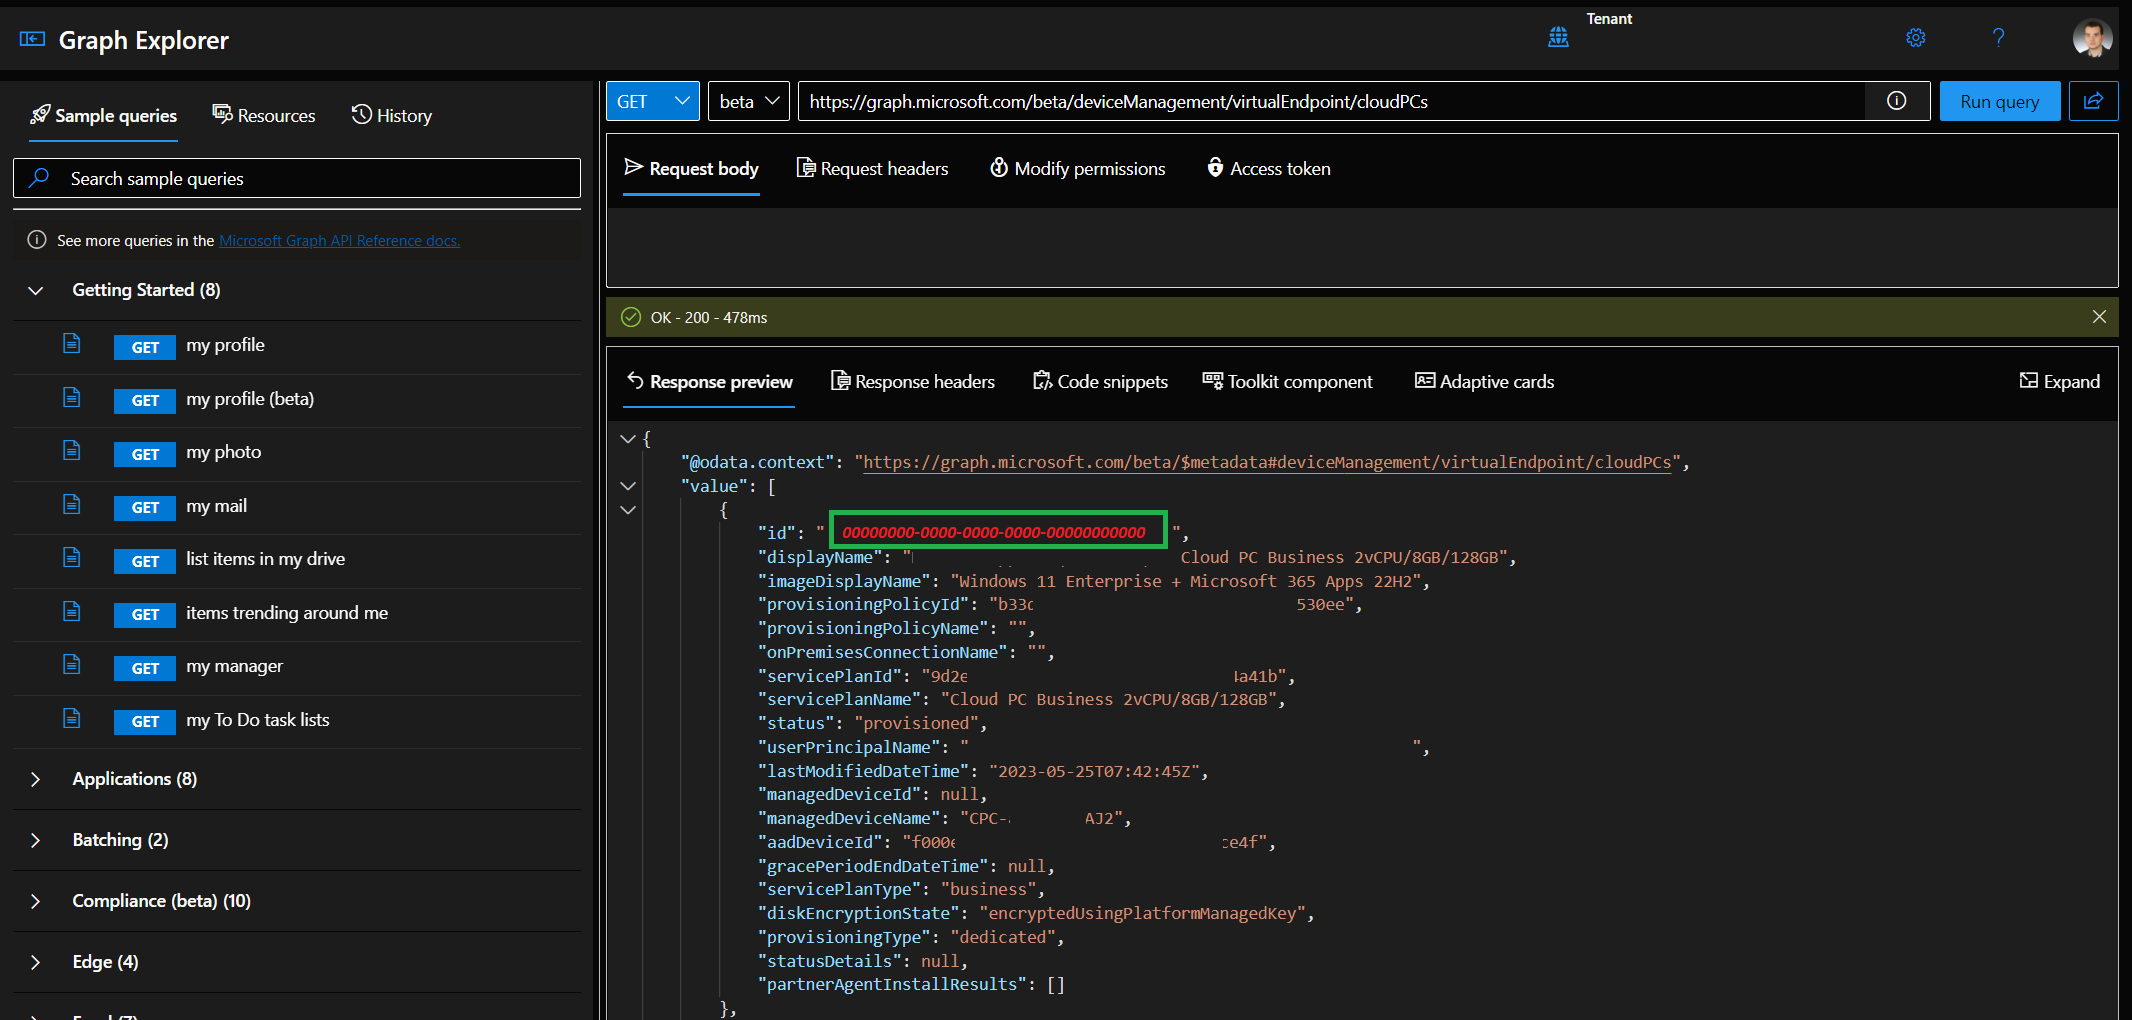2132x1020 pixels.
Task: Switch to the History tab
Action: click(x=392, y=116)
